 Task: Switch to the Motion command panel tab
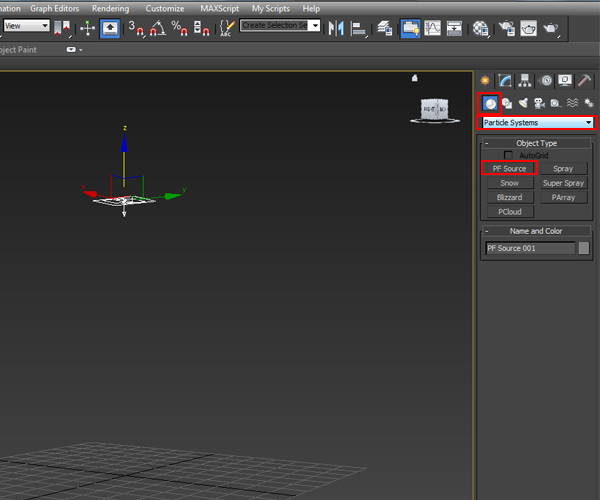point(546,81)
